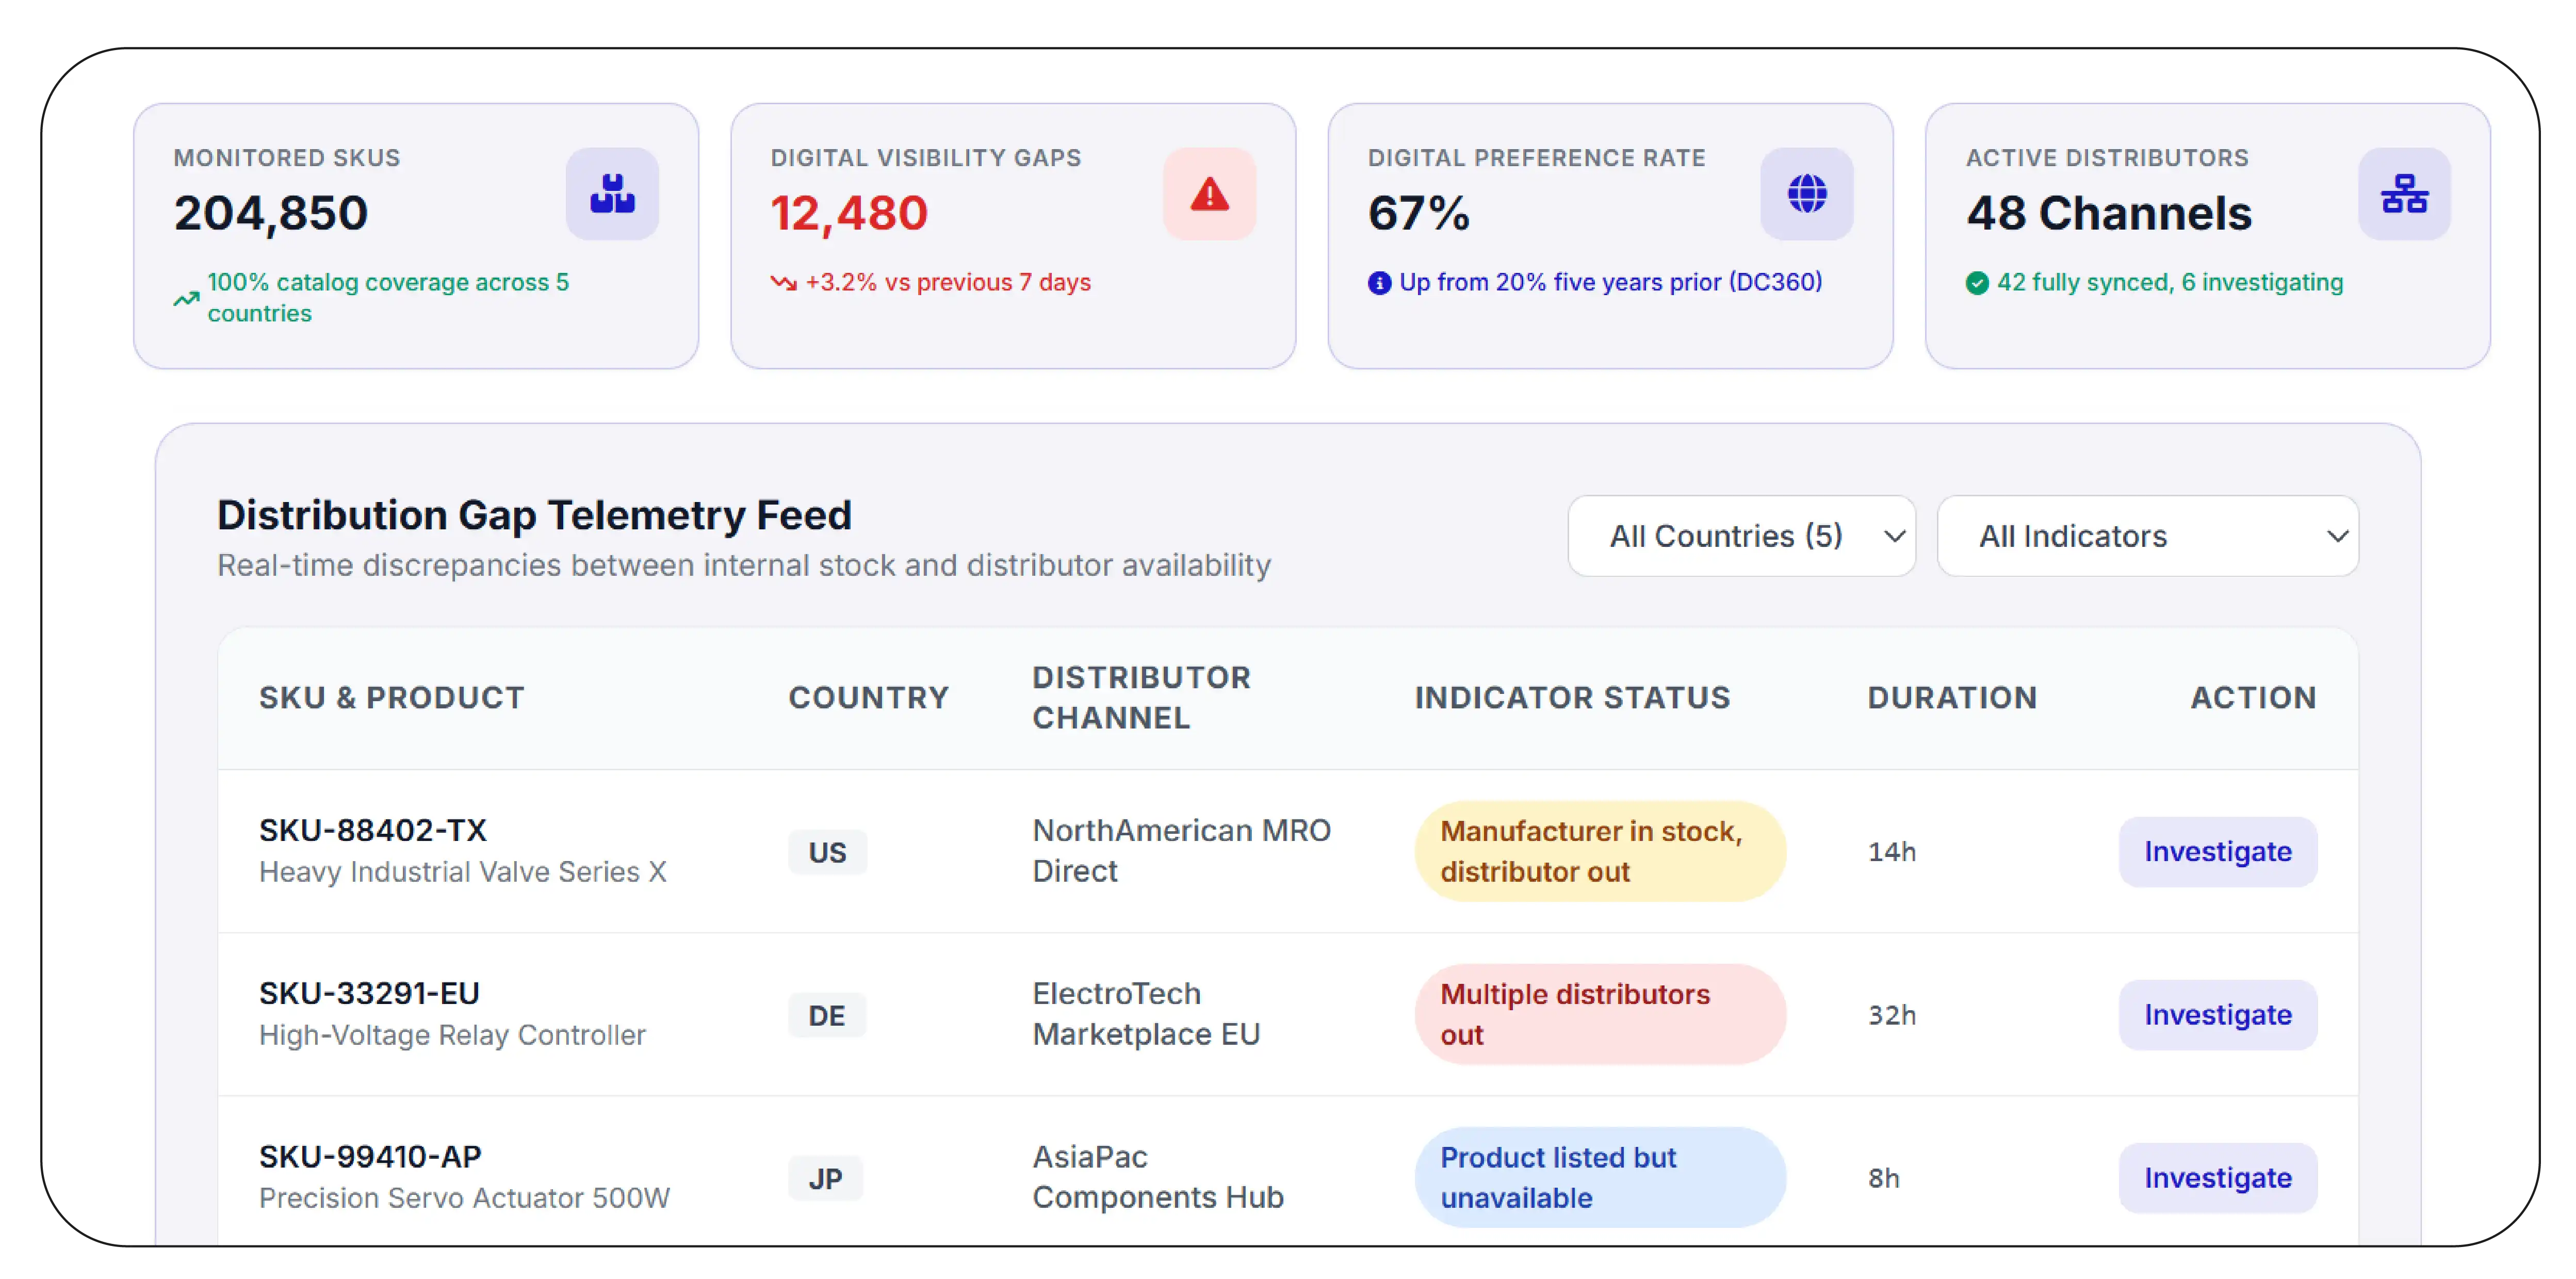Image resolution: width=2576 pixels, height=1279 pixels.
Task: Click the network icon on Active Distributors
Action: (2404, 193)
